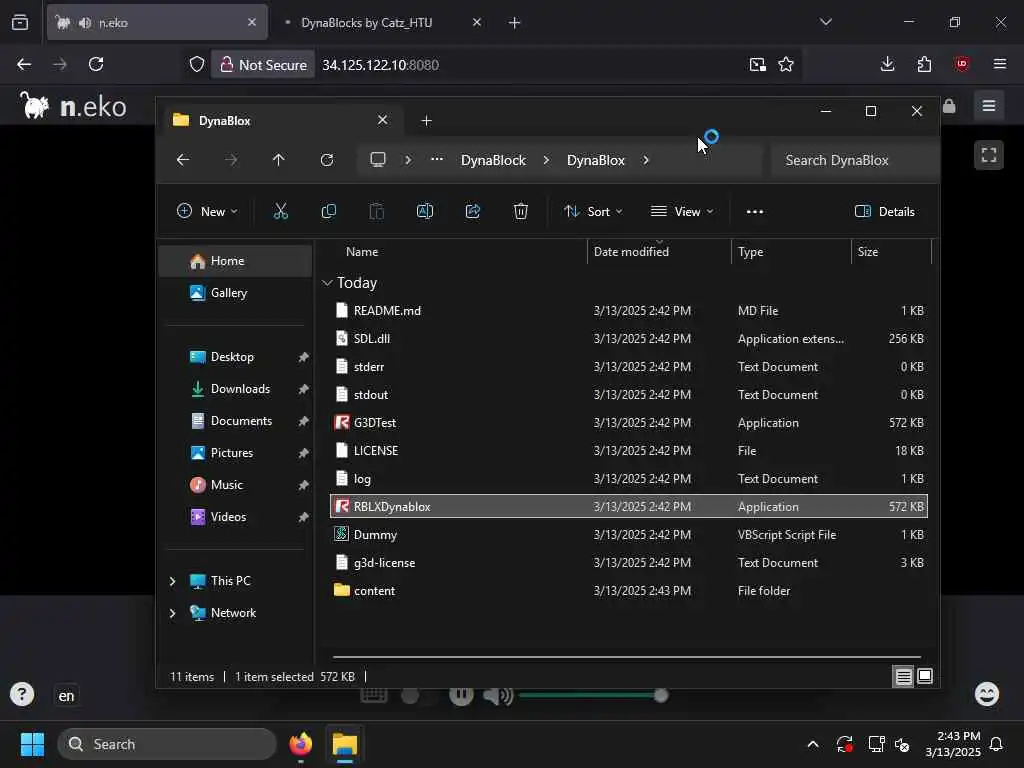The width and height of the screenshot is (1024, 768).
Task: Collapse the Today group
Action: pos(327,283)
